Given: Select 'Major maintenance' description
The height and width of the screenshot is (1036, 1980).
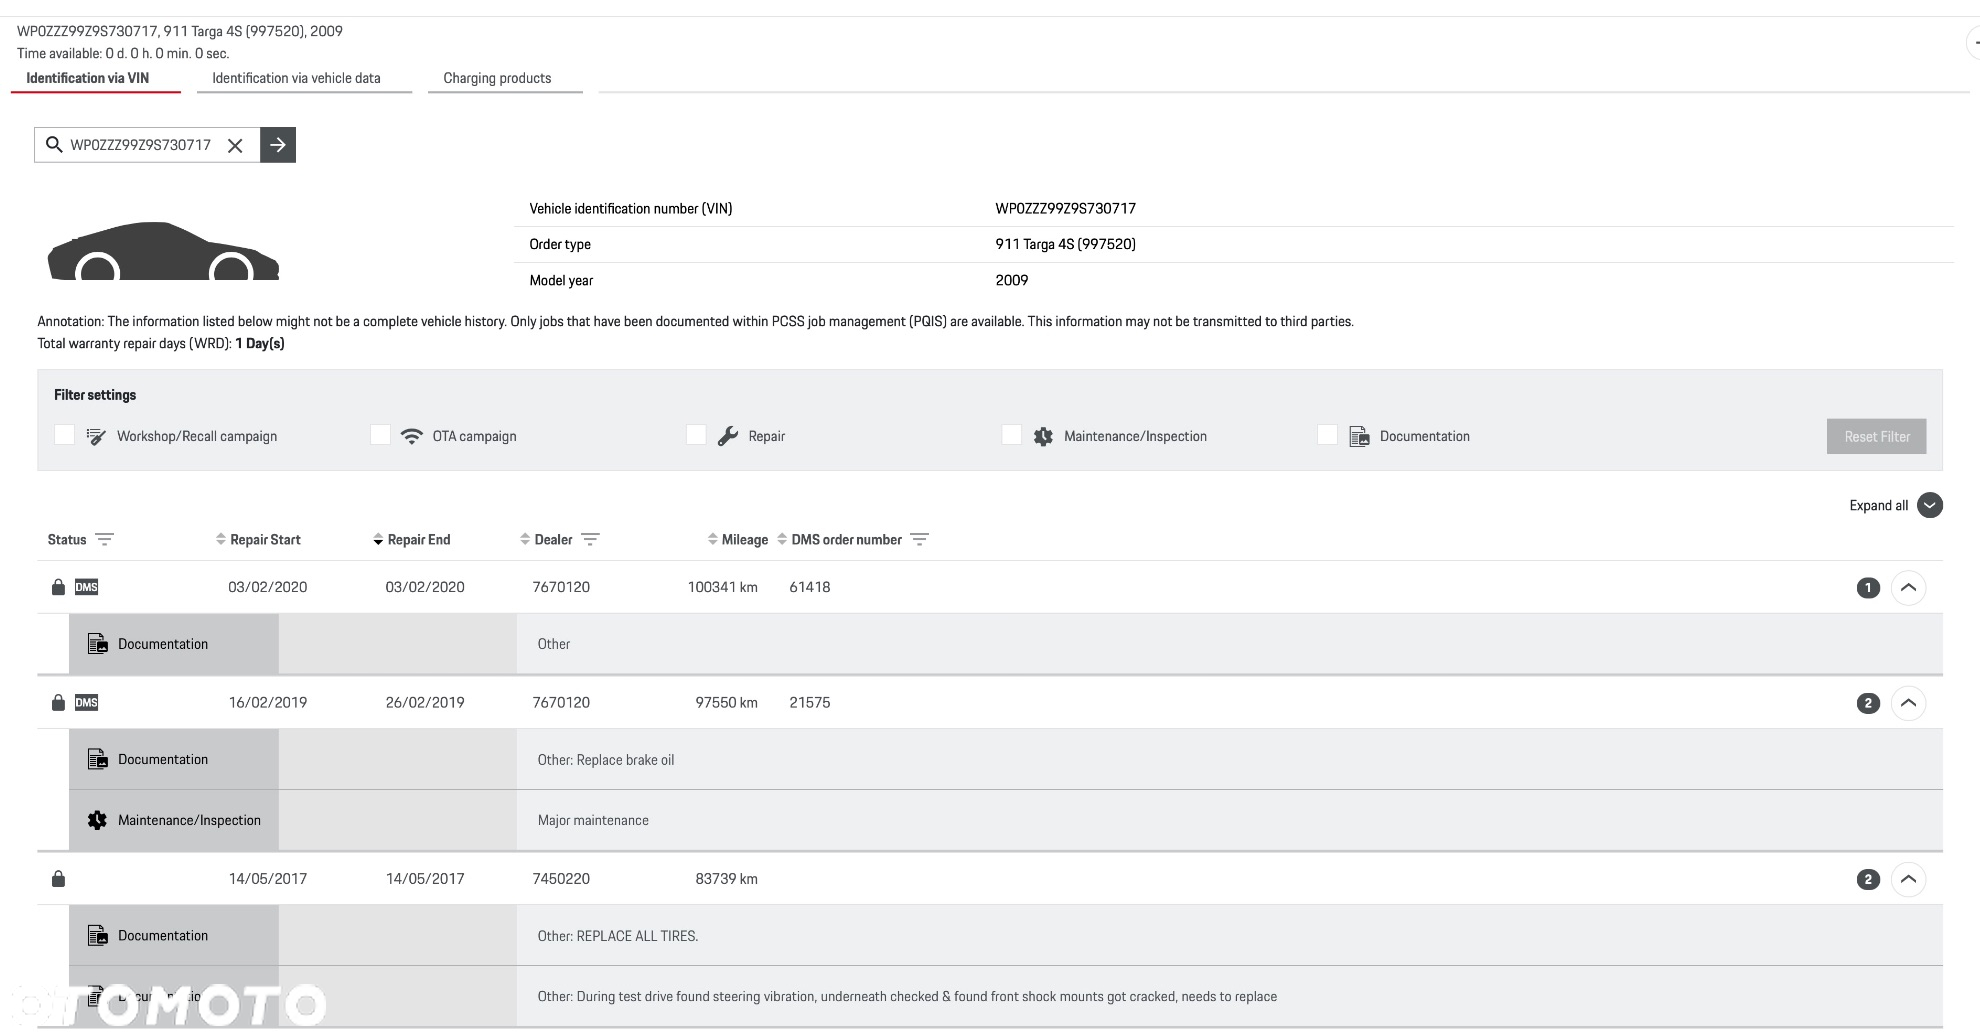Looking at the screenshot, I should (x=593, y=820).
